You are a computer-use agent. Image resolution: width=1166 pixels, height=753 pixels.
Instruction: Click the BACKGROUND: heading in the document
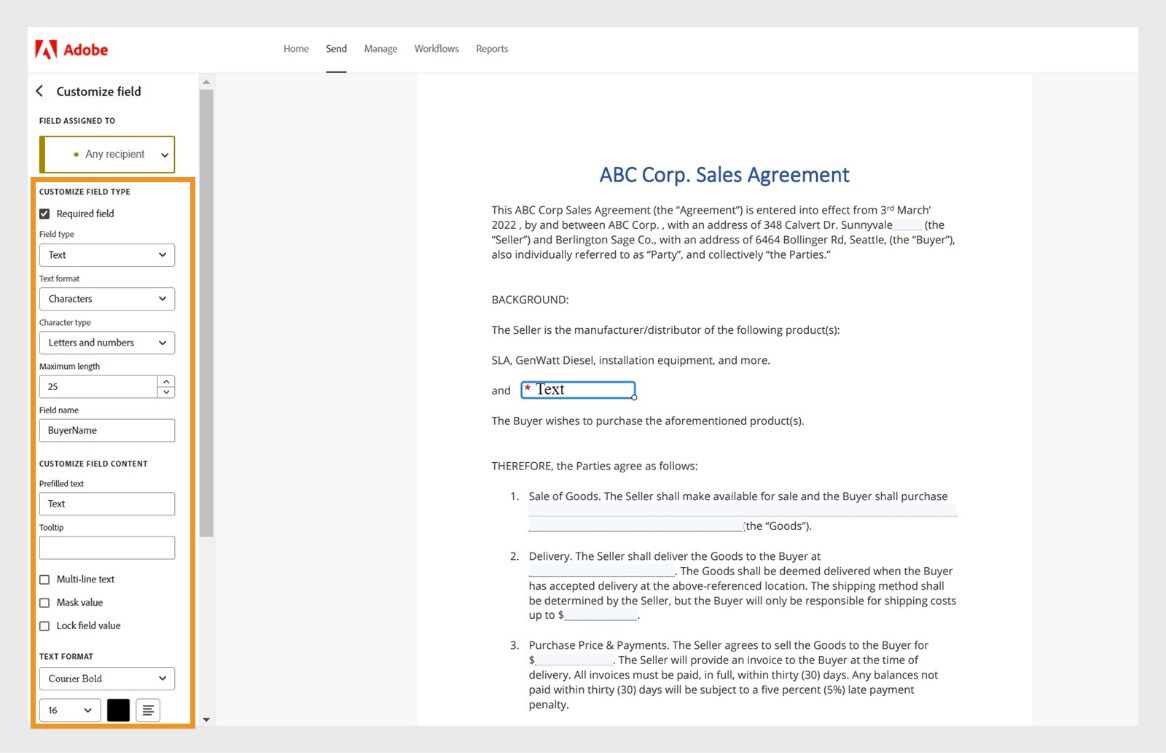(530, 300)
